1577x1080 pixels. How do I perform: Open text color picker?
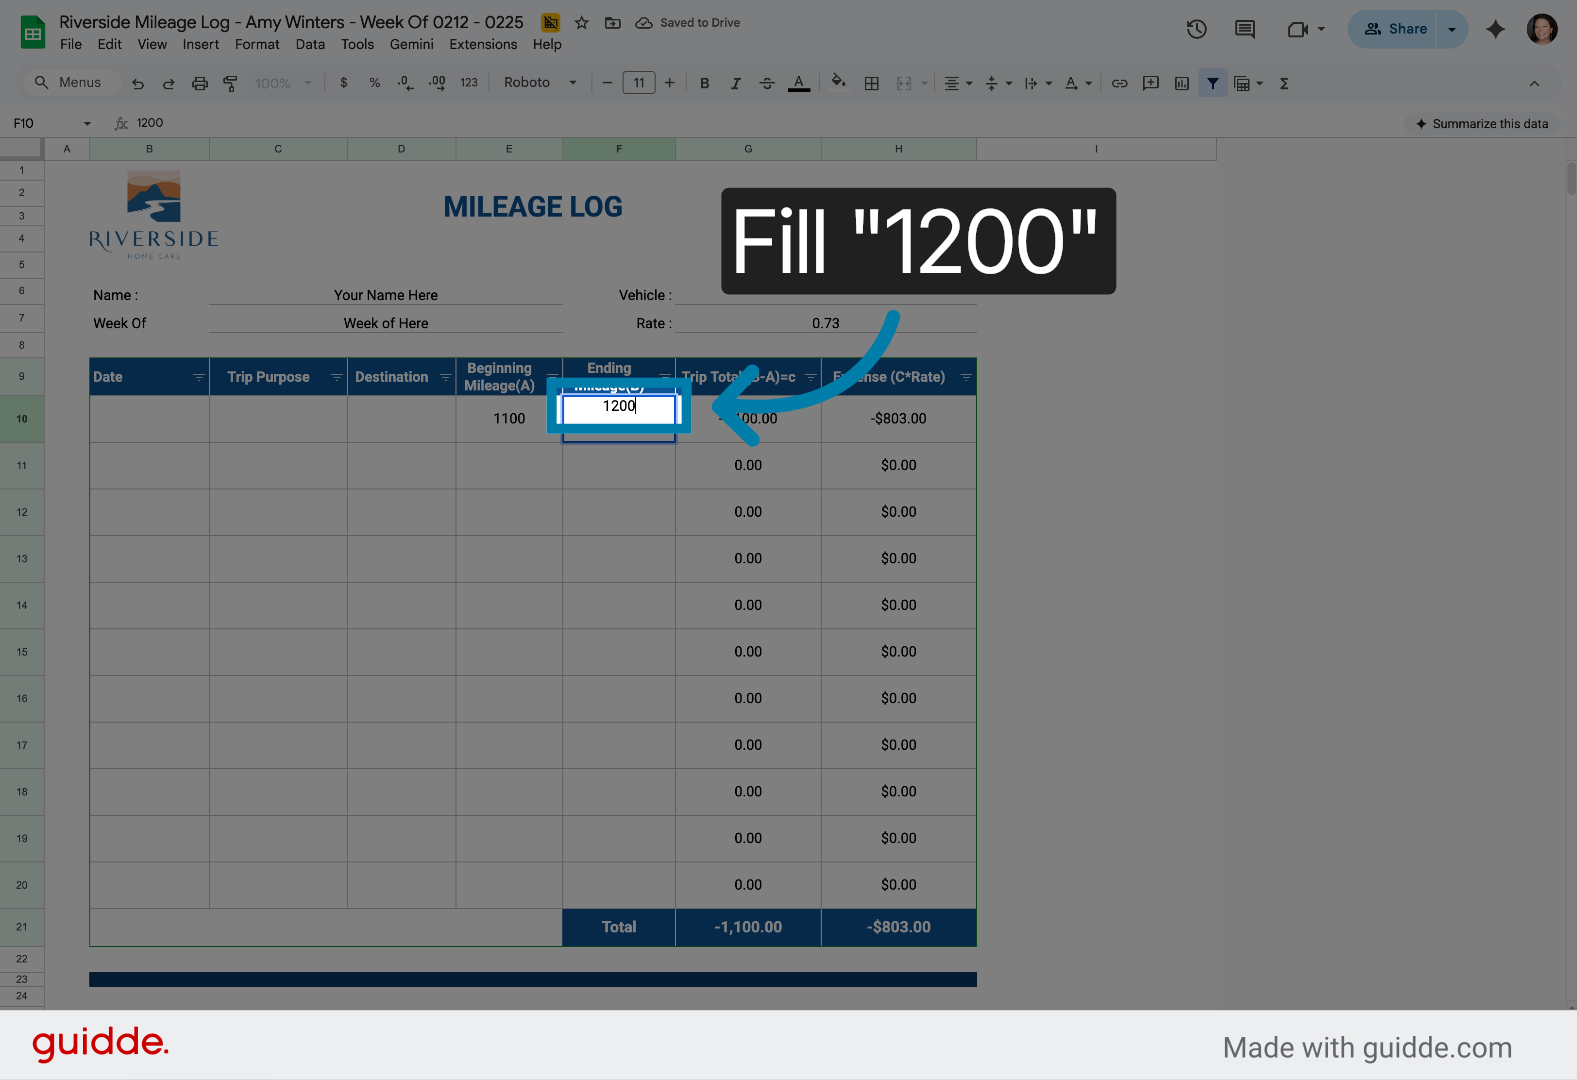pyautogui.click(x=799, y=84)
